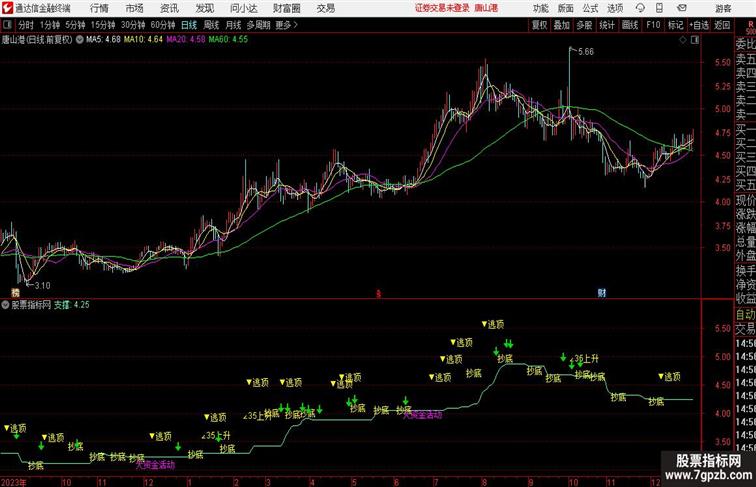Click the 榜 marker at chart bottom left

(x=15, y=293)
